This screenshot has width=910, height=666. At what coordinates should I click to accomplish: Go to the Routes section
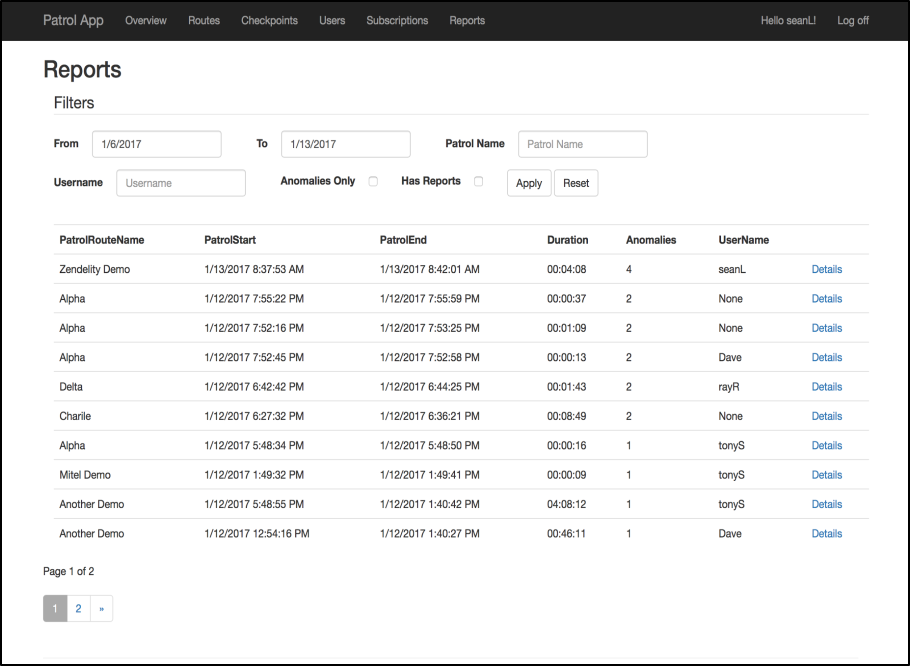pyautogui.click(x=204, y=21)
